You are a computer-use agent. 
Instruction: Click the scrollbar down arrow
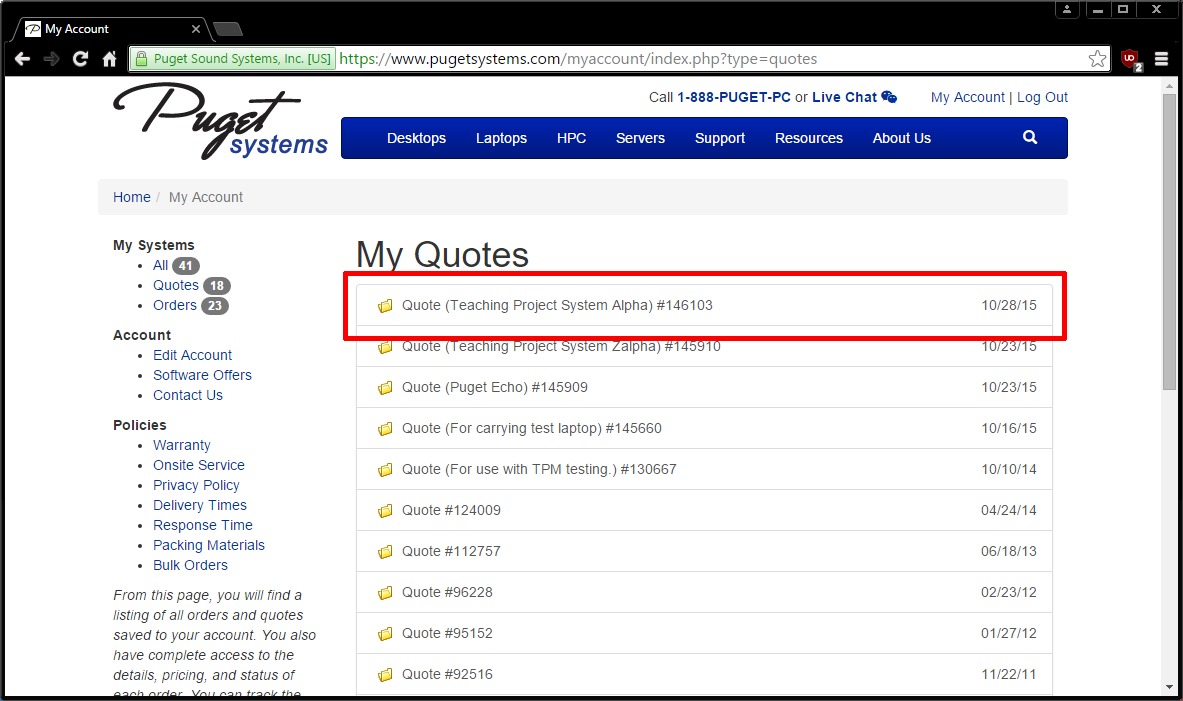coord(1169,687)
